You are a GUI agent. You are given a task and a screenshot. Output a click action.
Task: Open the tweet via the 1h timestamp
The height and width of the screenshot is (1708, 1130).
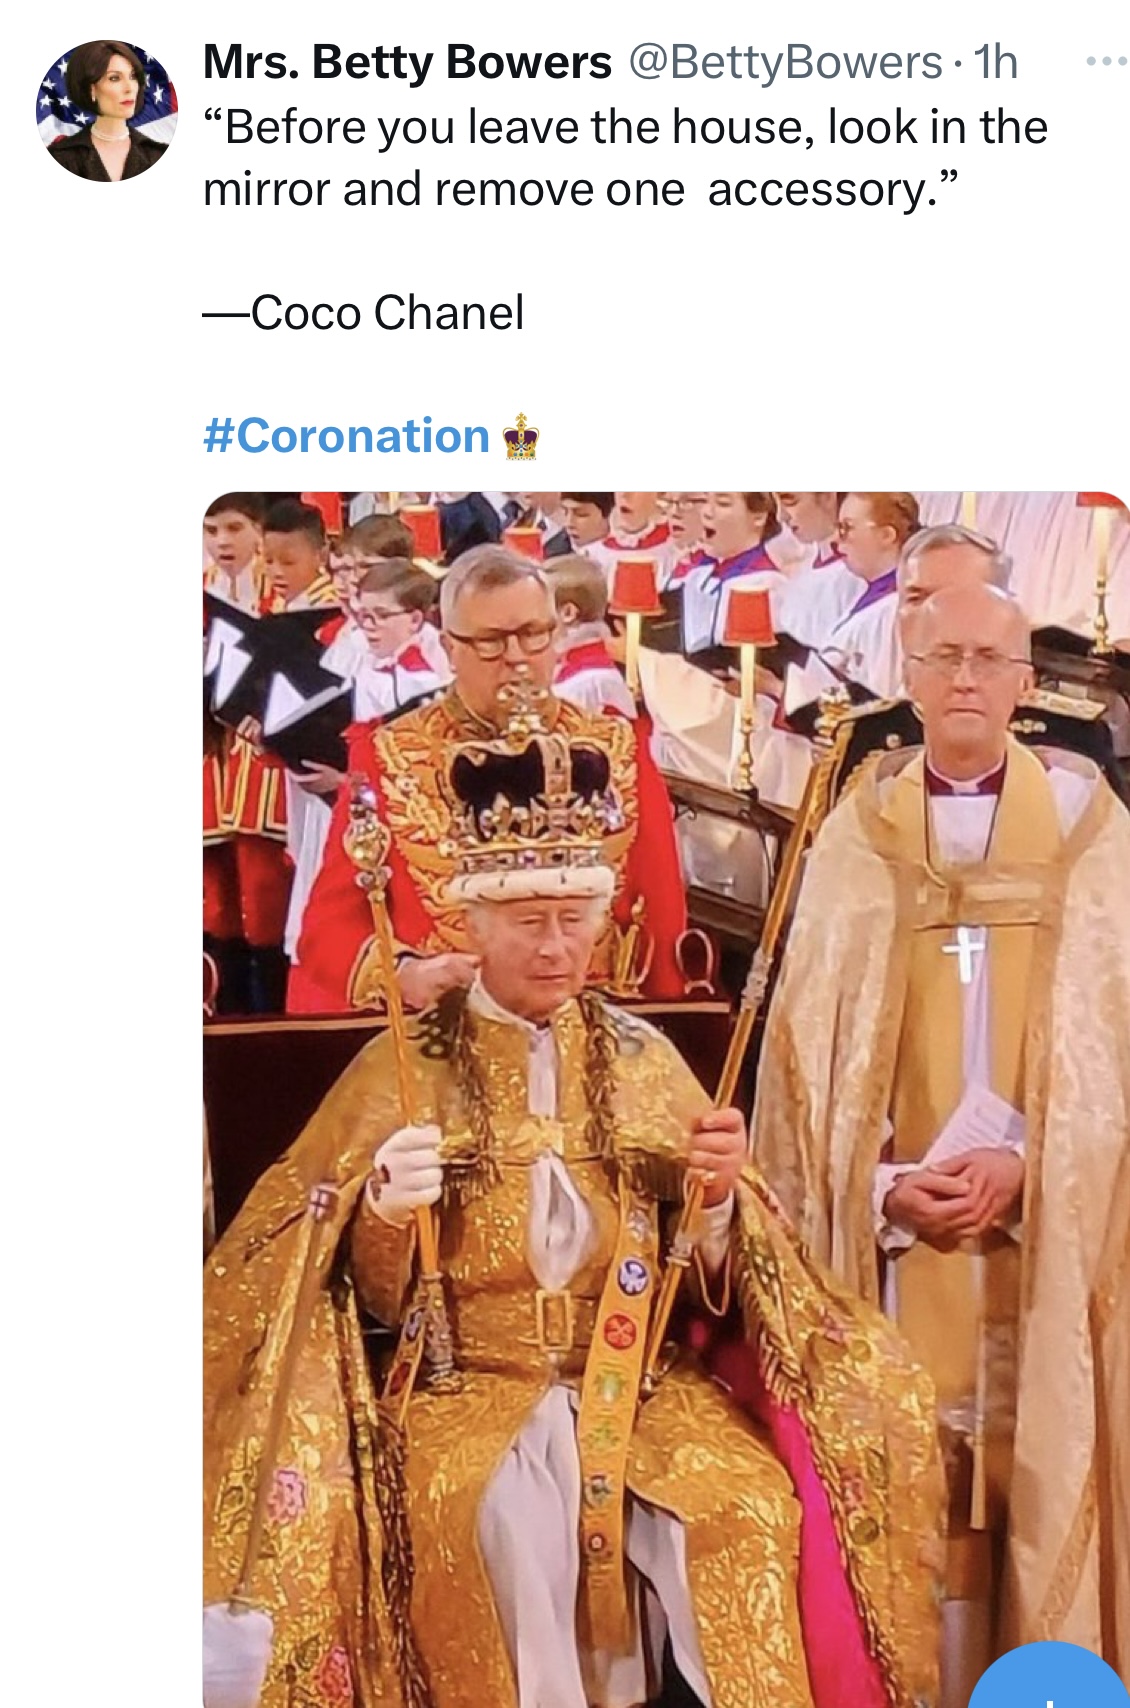tap(996, 62)
